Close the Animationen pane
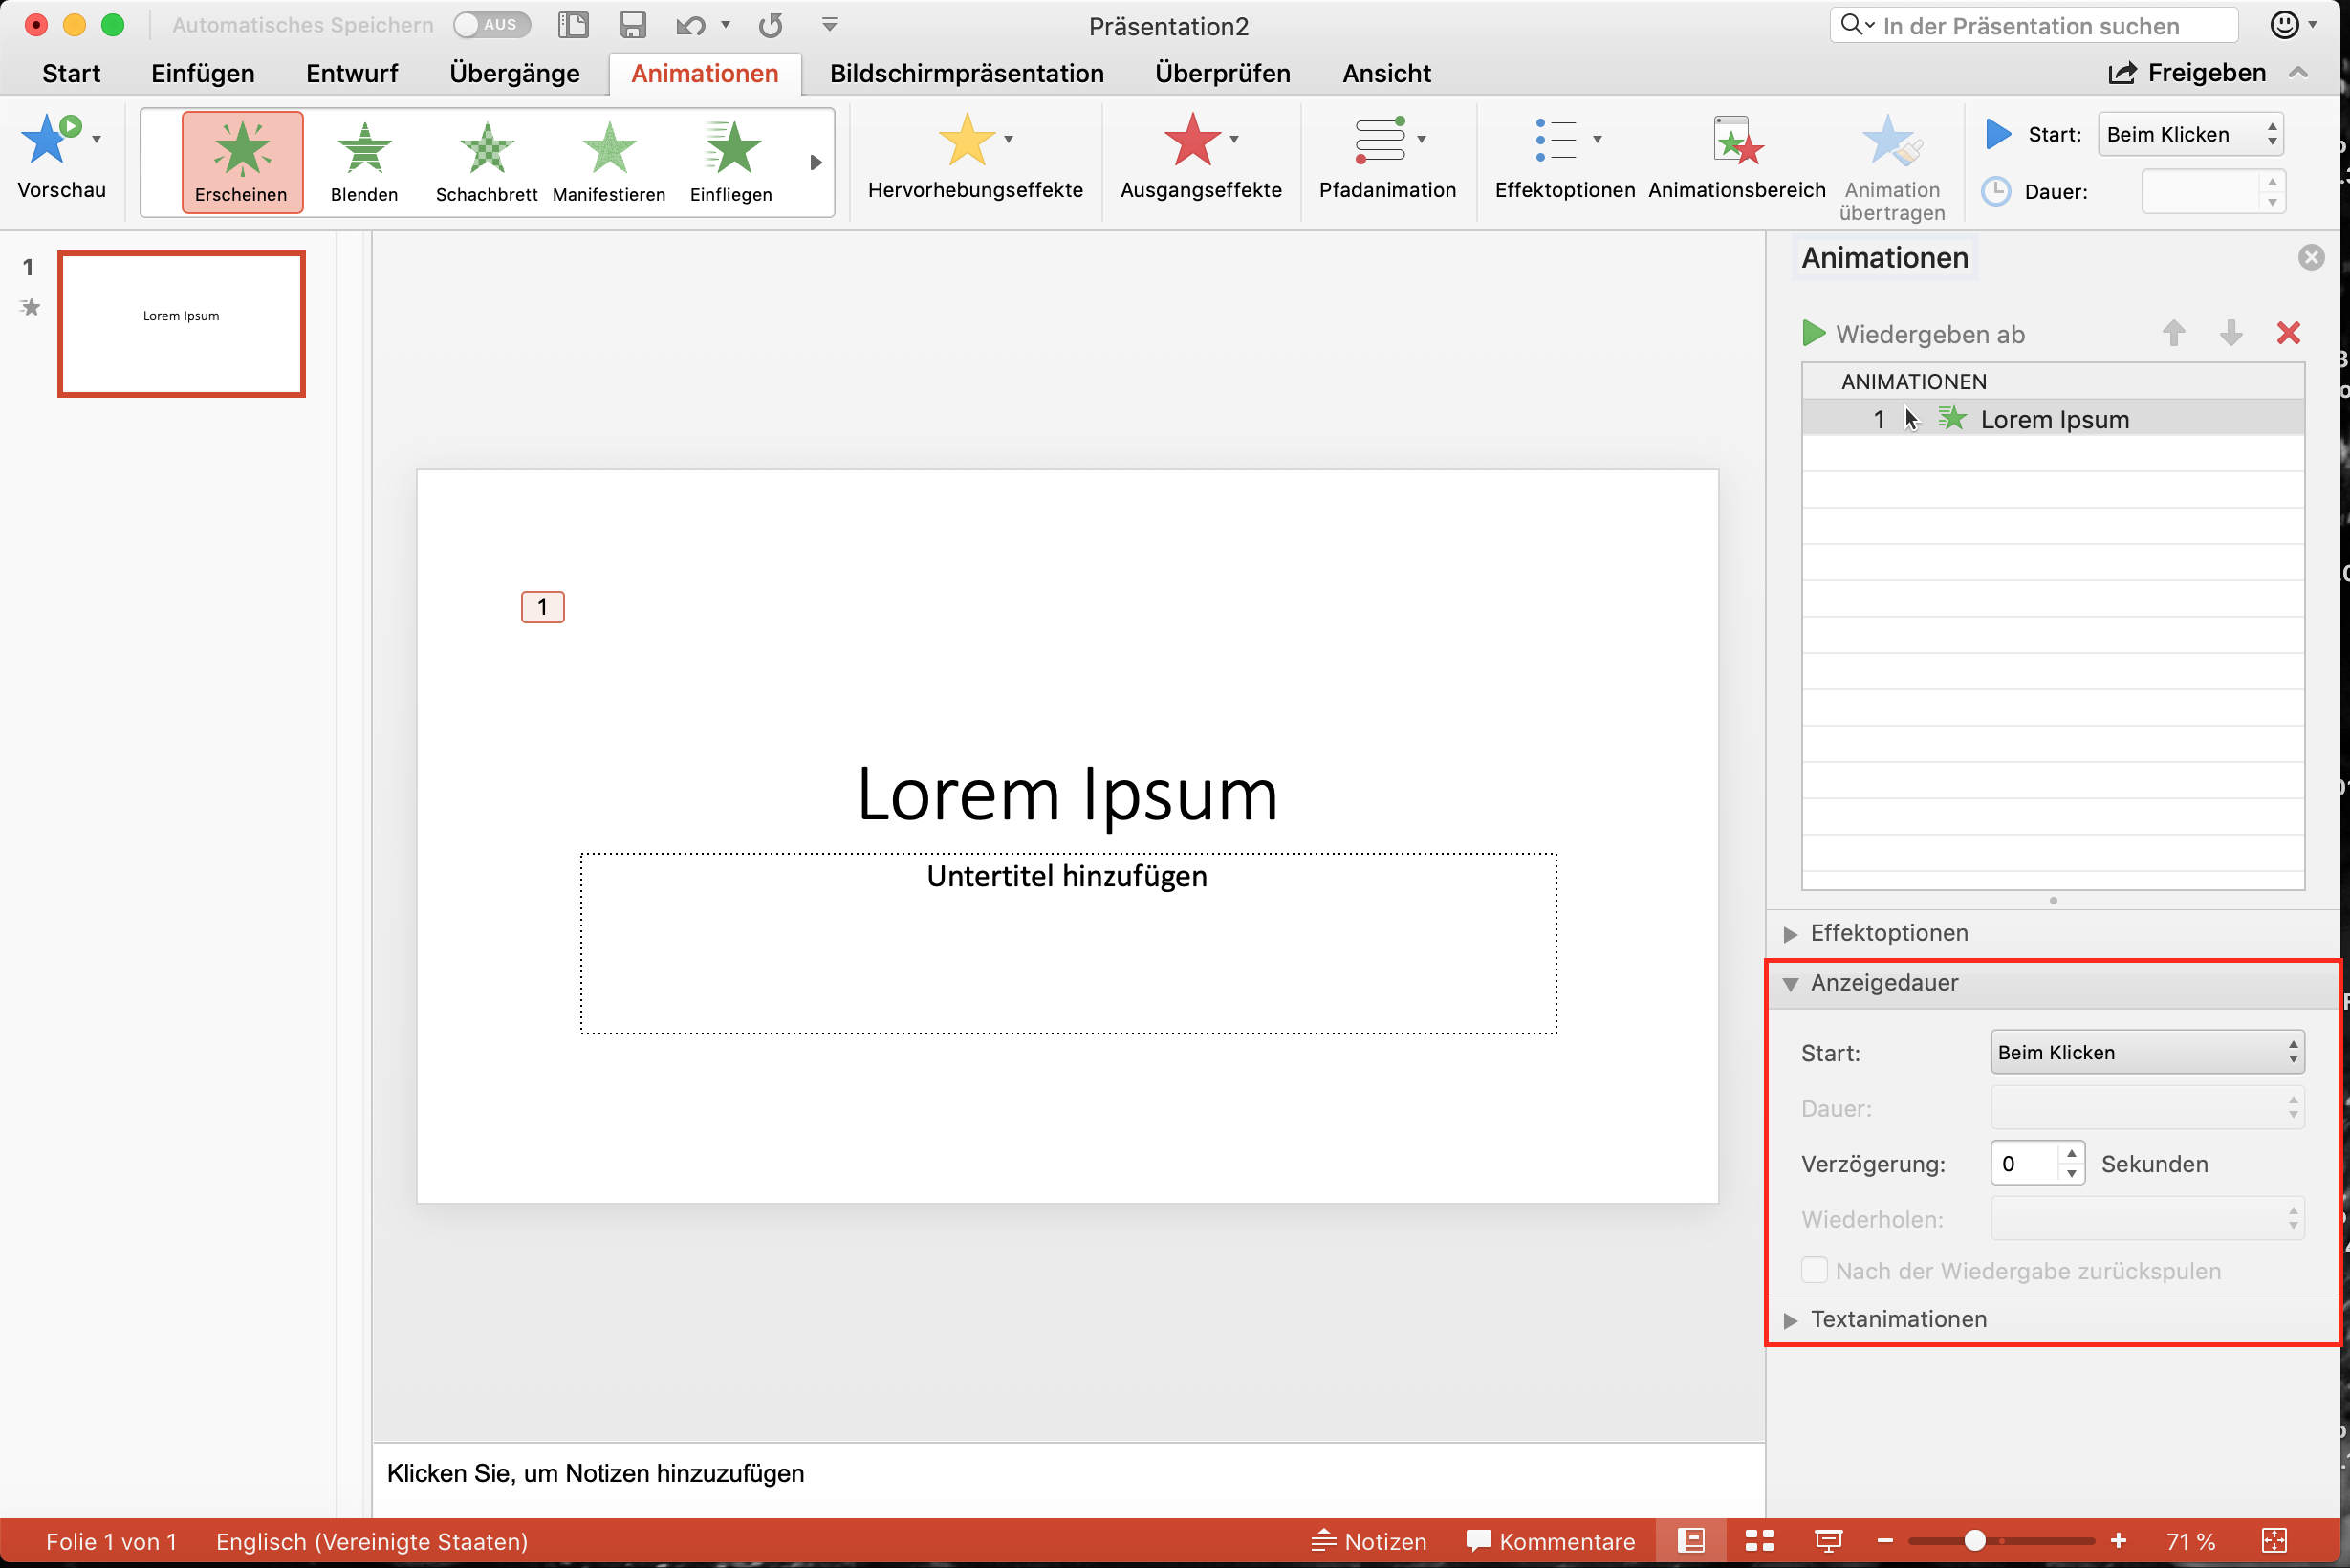Image resolution: width=2350 pixels, height=1568 pixels. tap(2311, 257)
